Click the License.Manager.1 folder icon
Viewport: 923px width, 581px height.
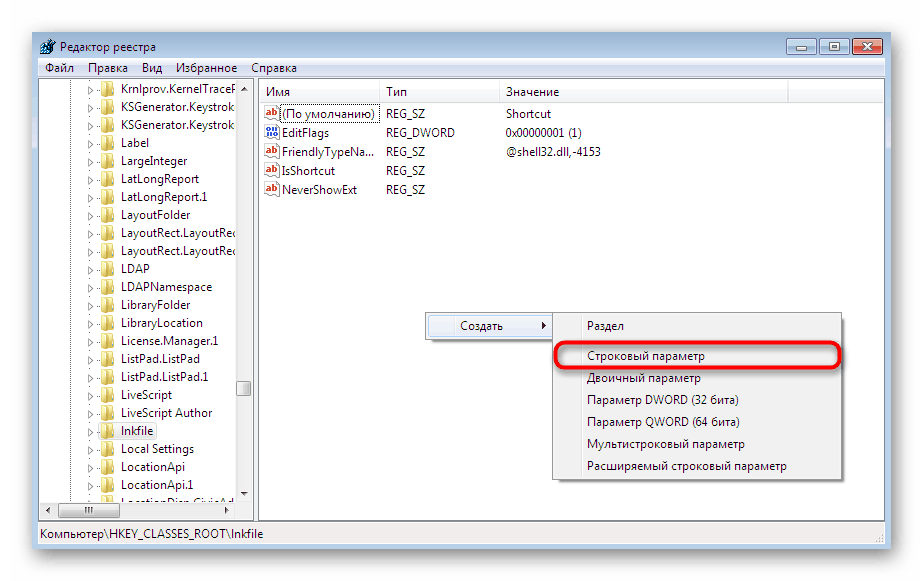pyautogui.click(x=107, y=341)
